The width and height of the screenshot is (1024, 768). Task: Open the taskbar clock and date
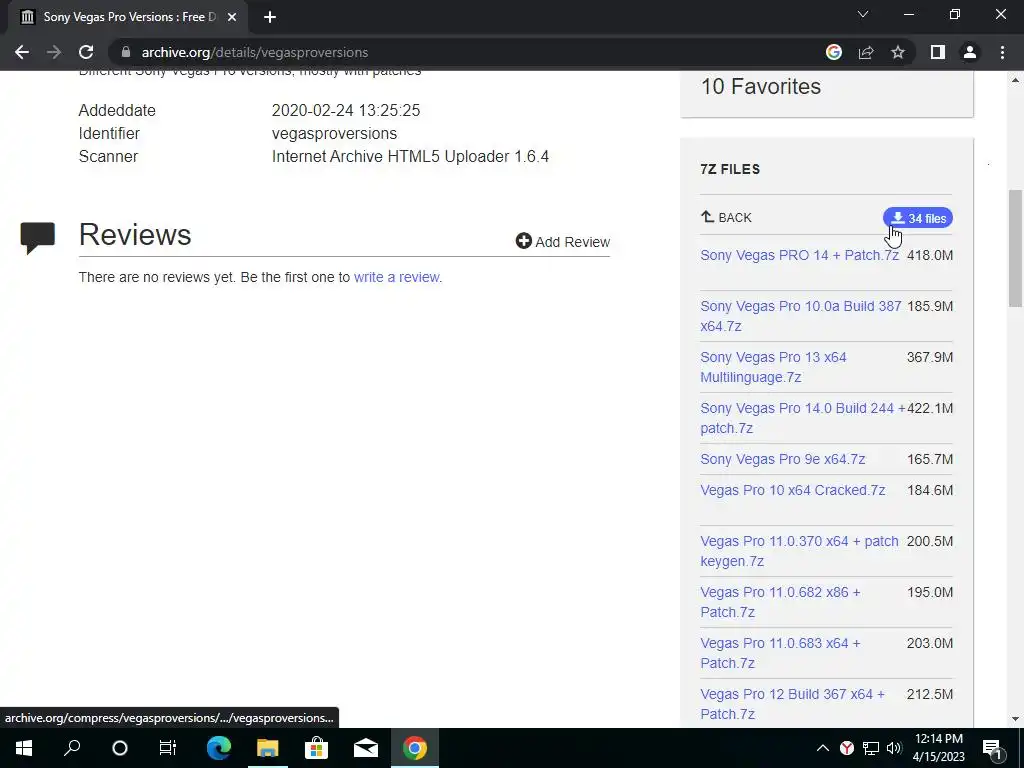[x=938, y=748]
